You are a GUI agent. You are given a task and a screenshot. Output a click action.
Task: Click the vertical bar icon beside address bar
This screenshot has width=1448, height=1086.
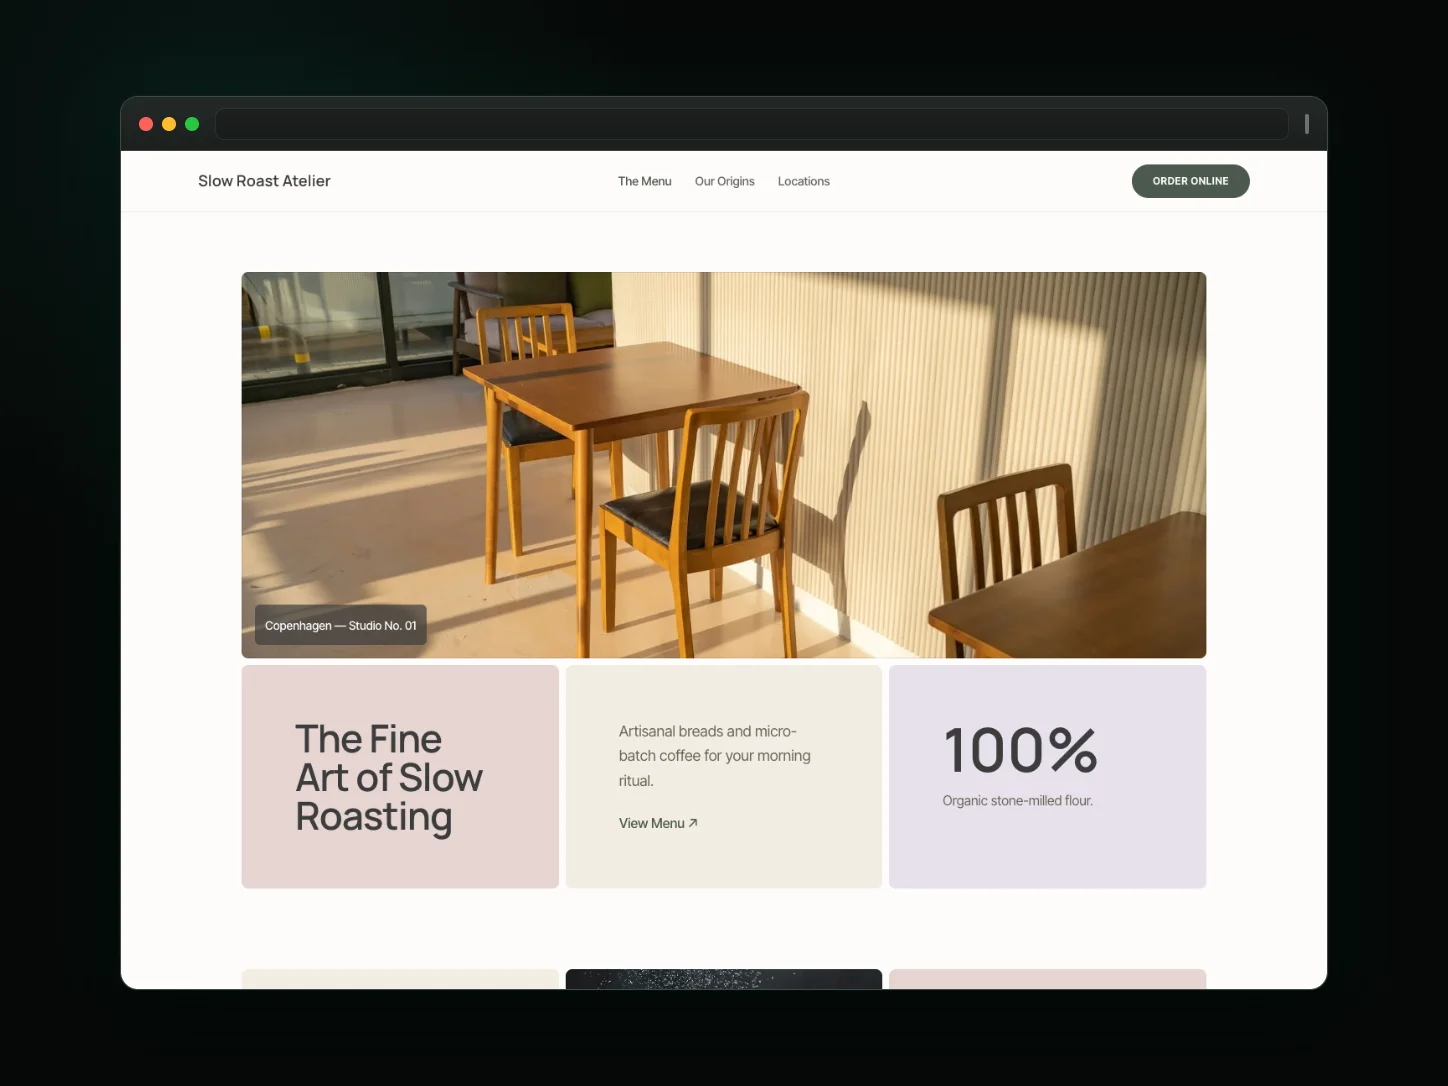click(x=1307, y=124)
